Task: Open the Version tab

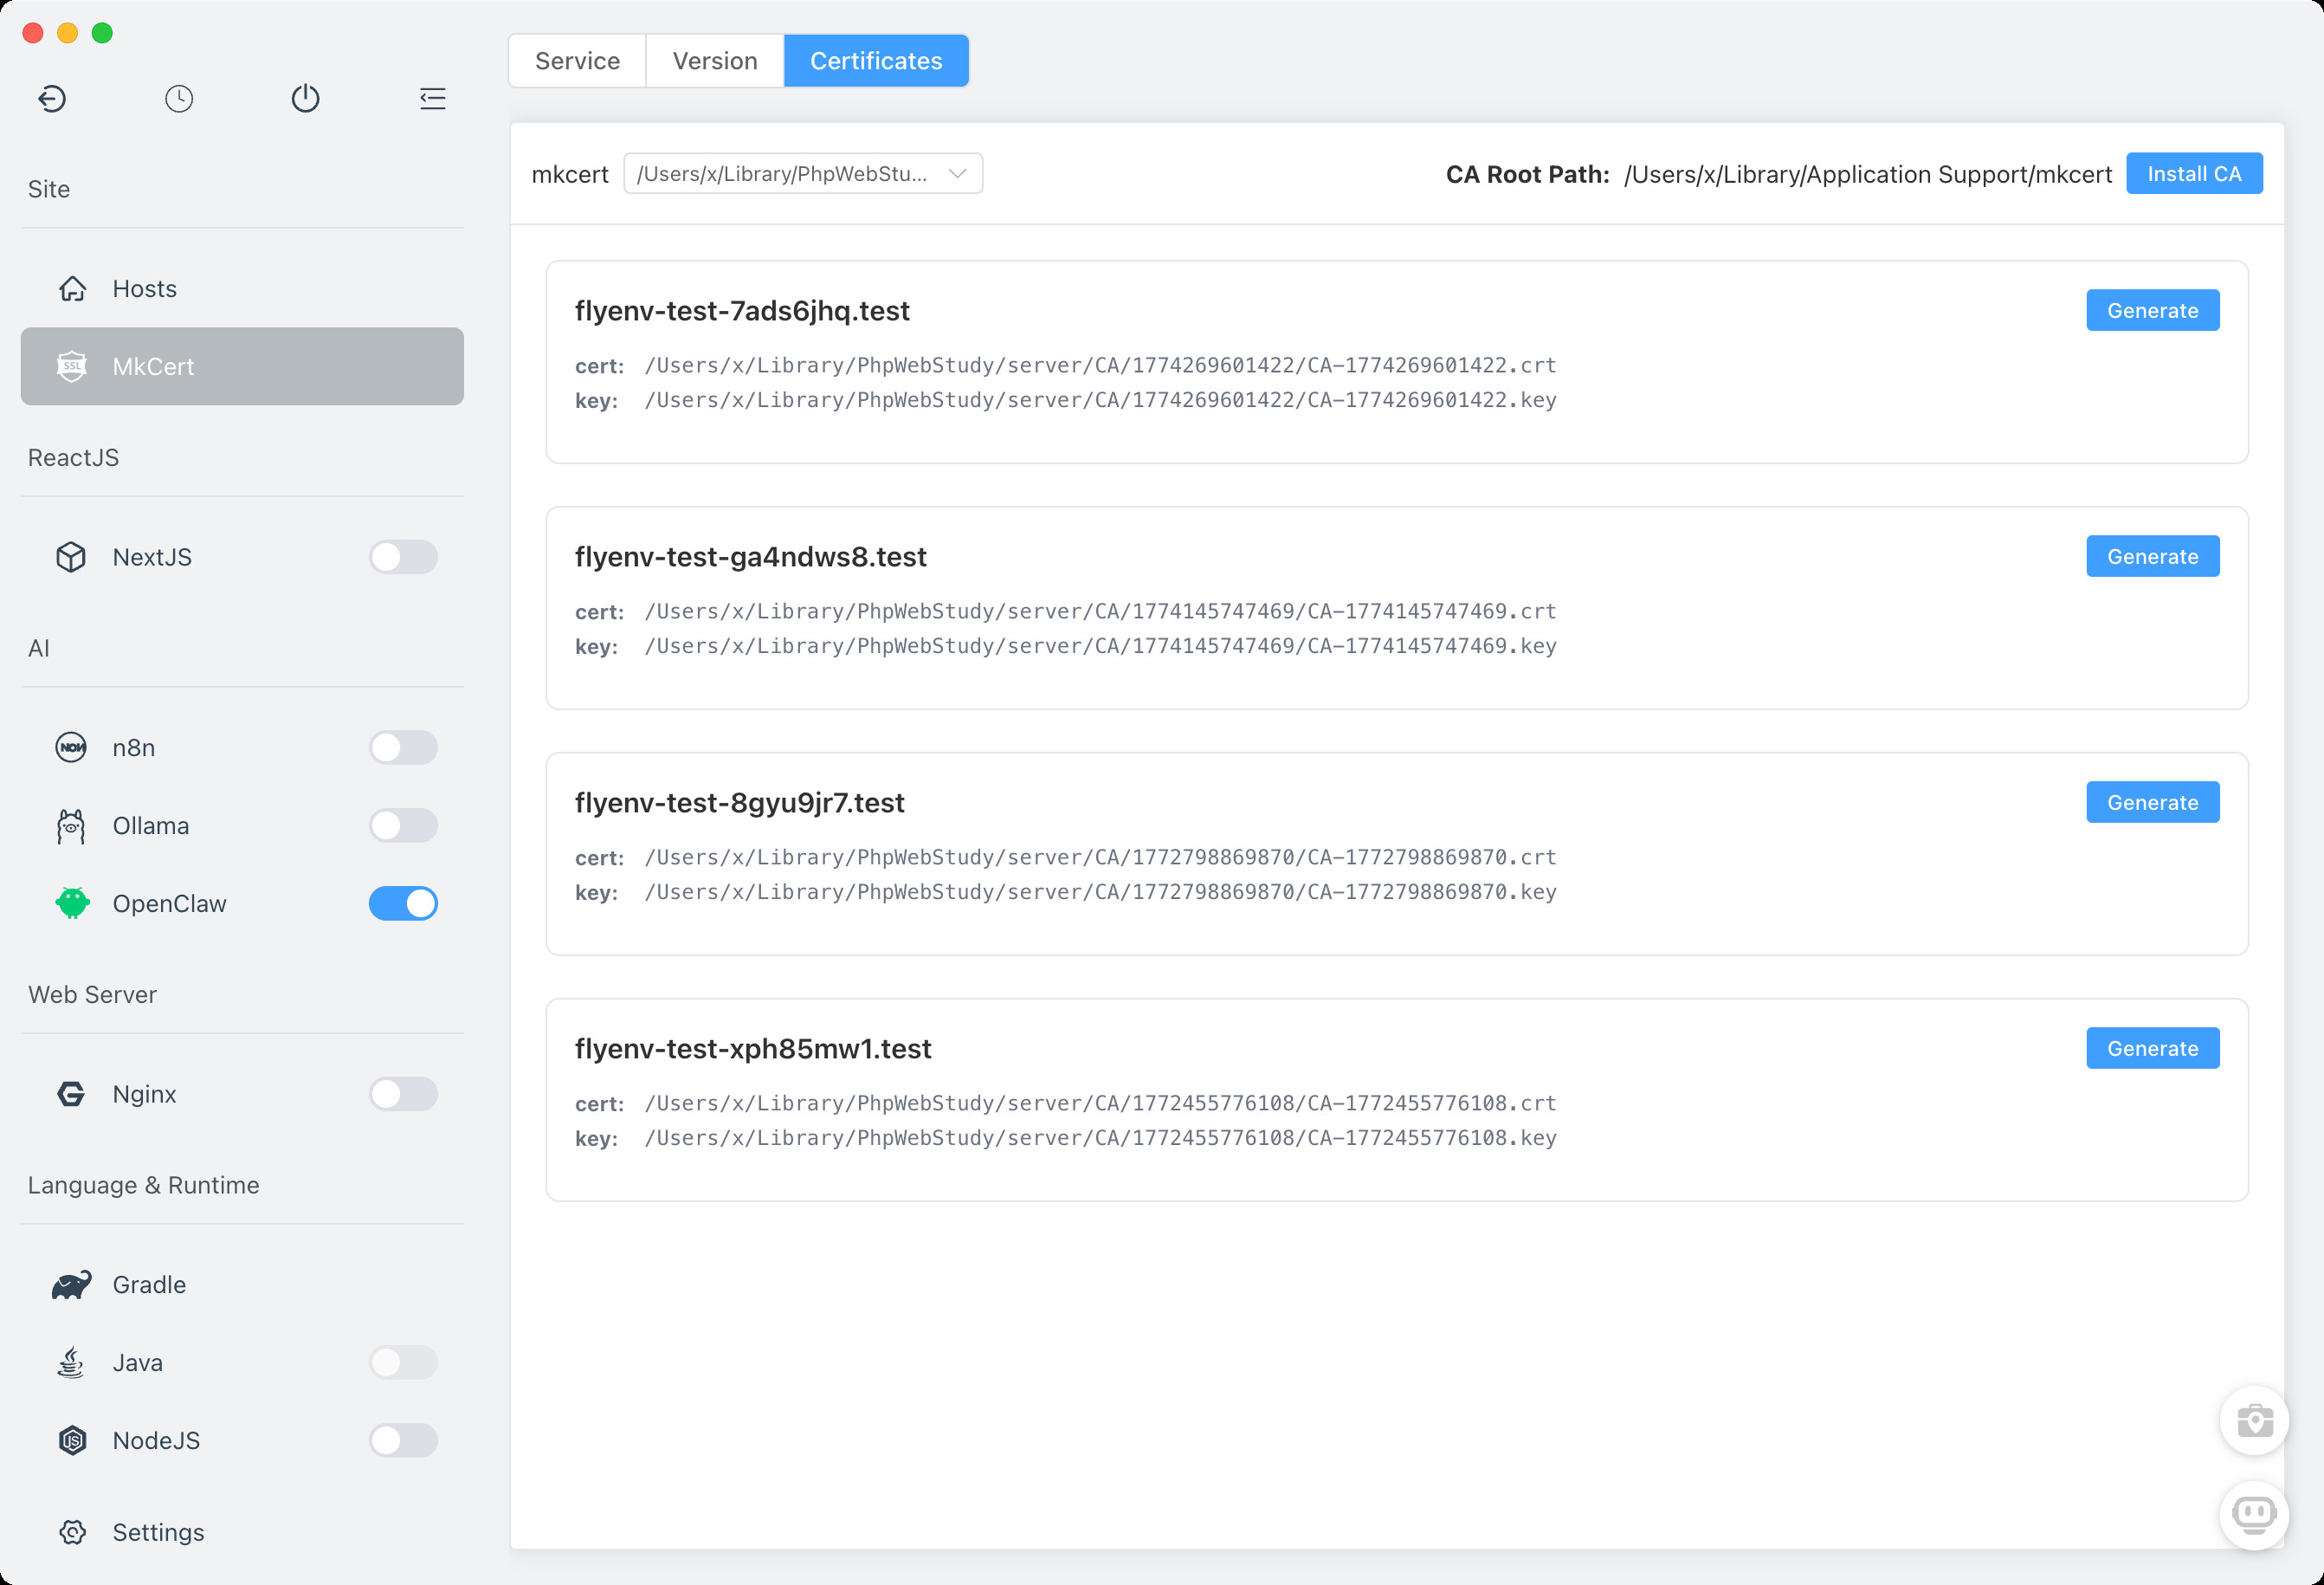Action: pos(714,61)
